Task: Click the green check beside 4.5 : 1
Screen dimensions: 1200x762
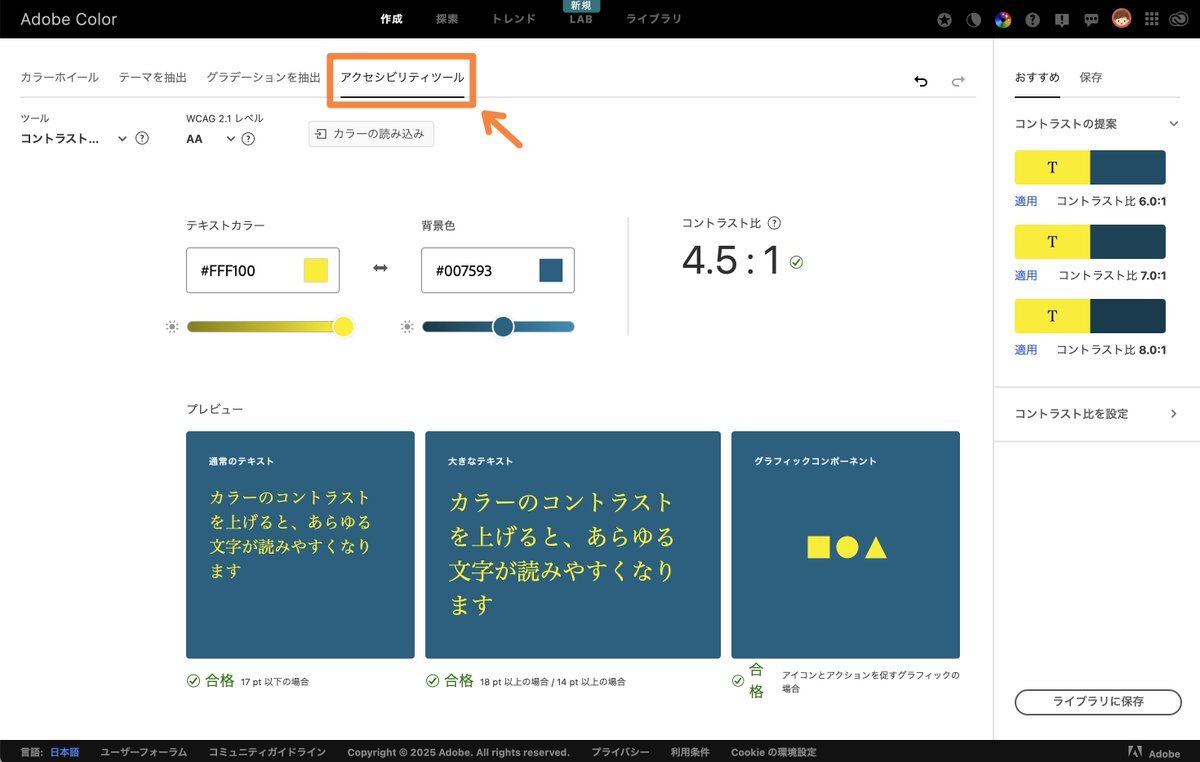Action: click(x=796, y=262)
